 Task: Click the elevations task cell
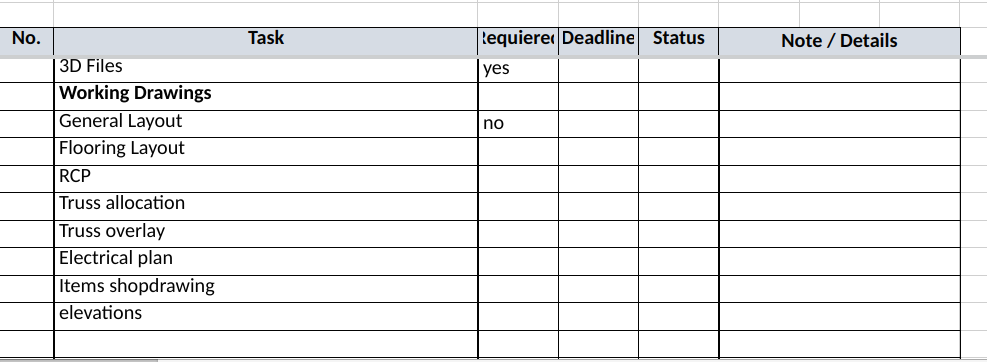point(266,316)
